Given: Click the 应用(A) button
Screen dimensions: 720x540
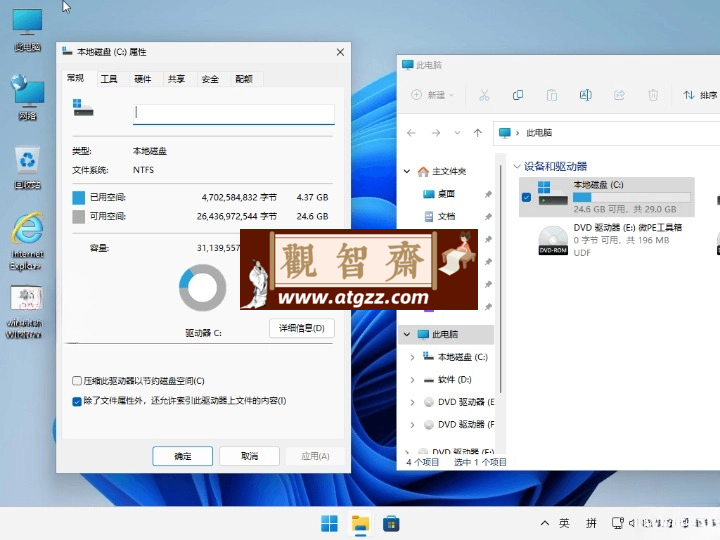Looking at the screenshot, I should 315,456.
